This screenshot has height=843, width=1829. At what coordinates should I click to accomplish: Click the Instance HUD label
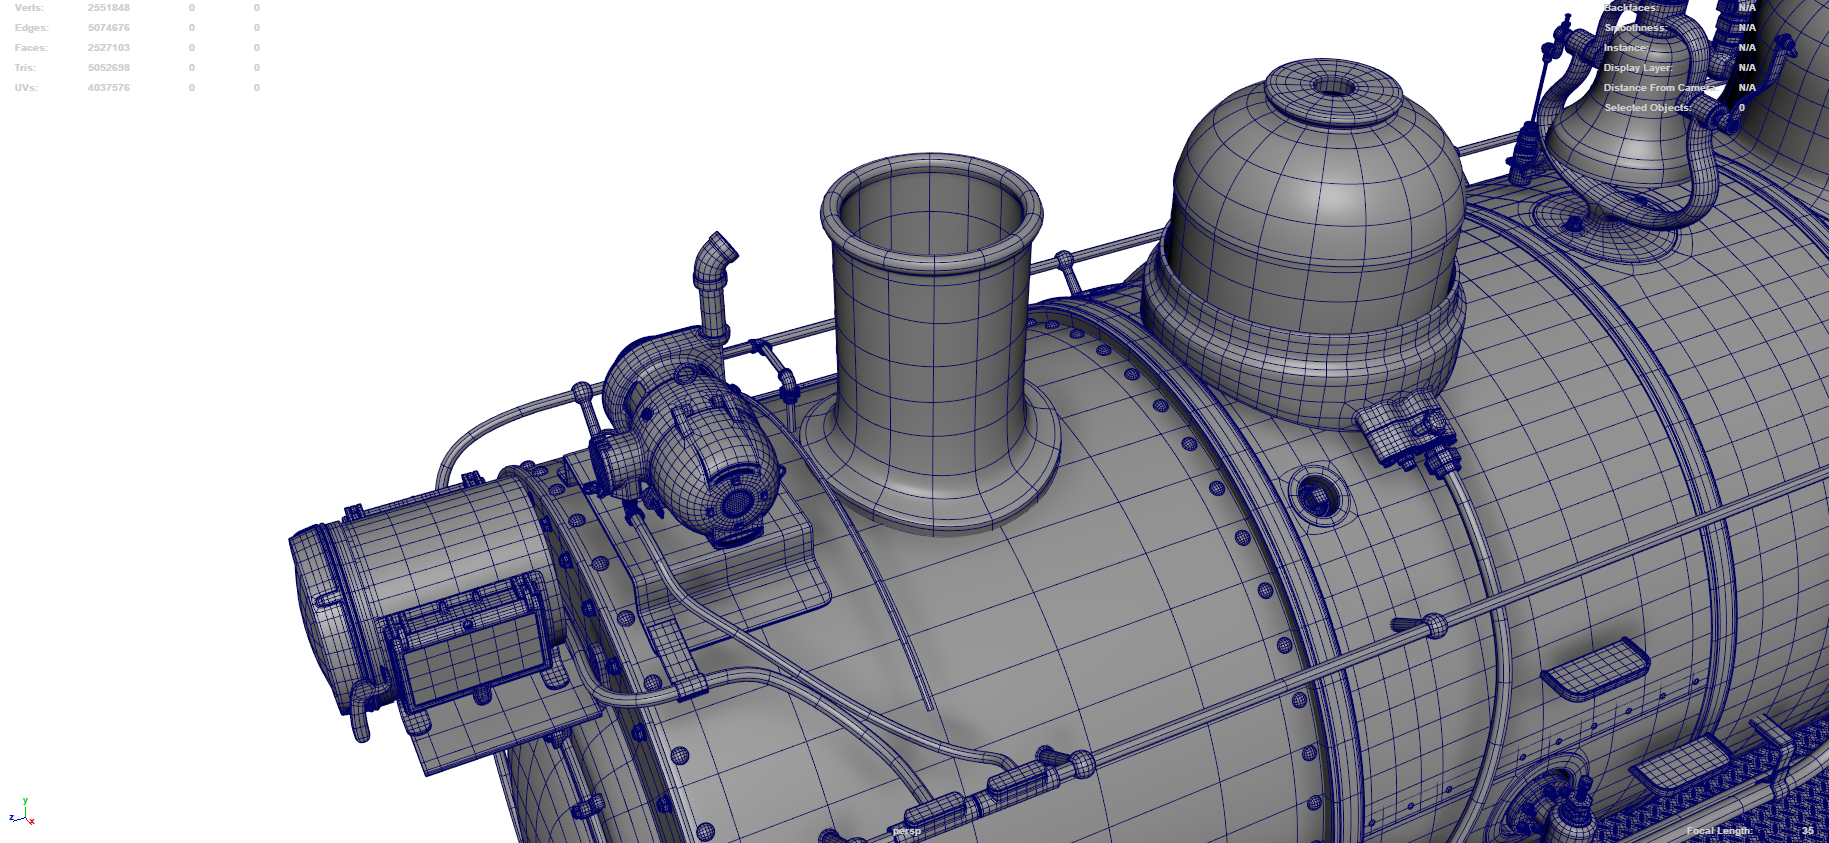pyautogui.click(x=1626, y=48)
